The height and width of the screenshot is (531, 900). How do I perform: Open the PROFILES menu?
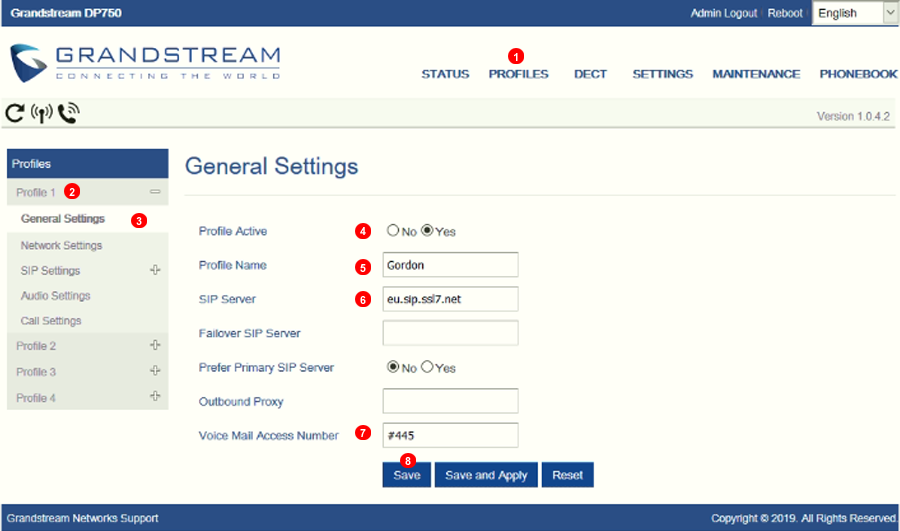(518, 74)
